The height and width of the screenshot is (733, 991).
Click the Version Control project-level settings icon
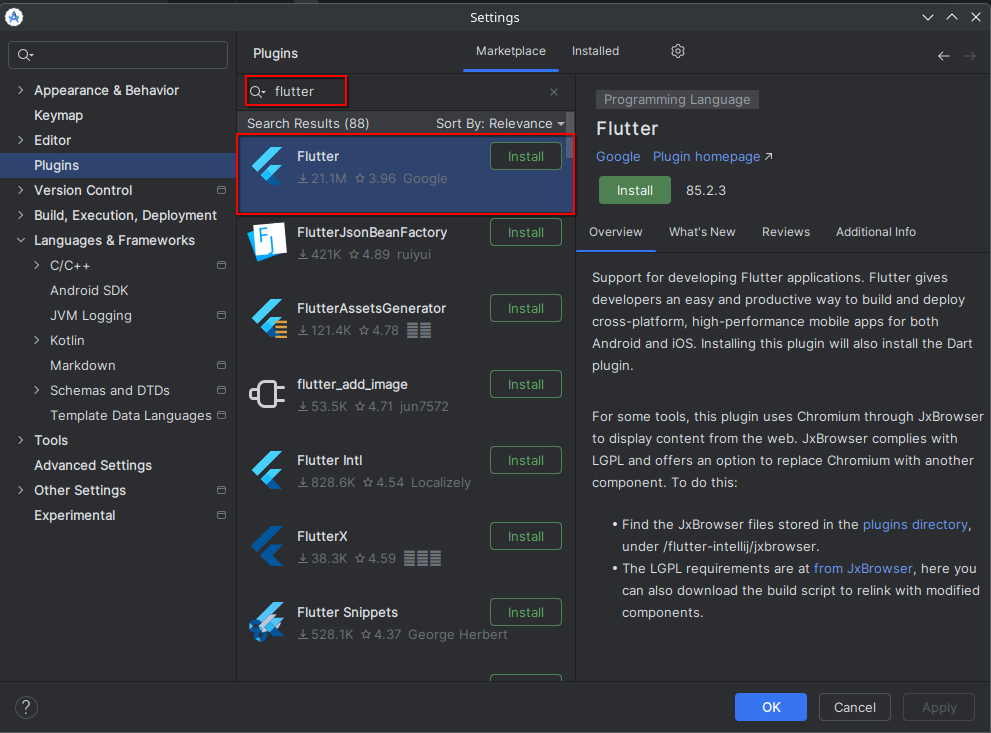click(x=221, y=190)
